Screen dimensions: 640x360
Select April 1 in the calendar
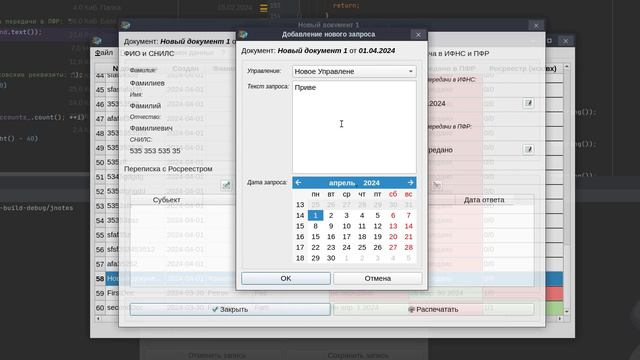(316, 216)
